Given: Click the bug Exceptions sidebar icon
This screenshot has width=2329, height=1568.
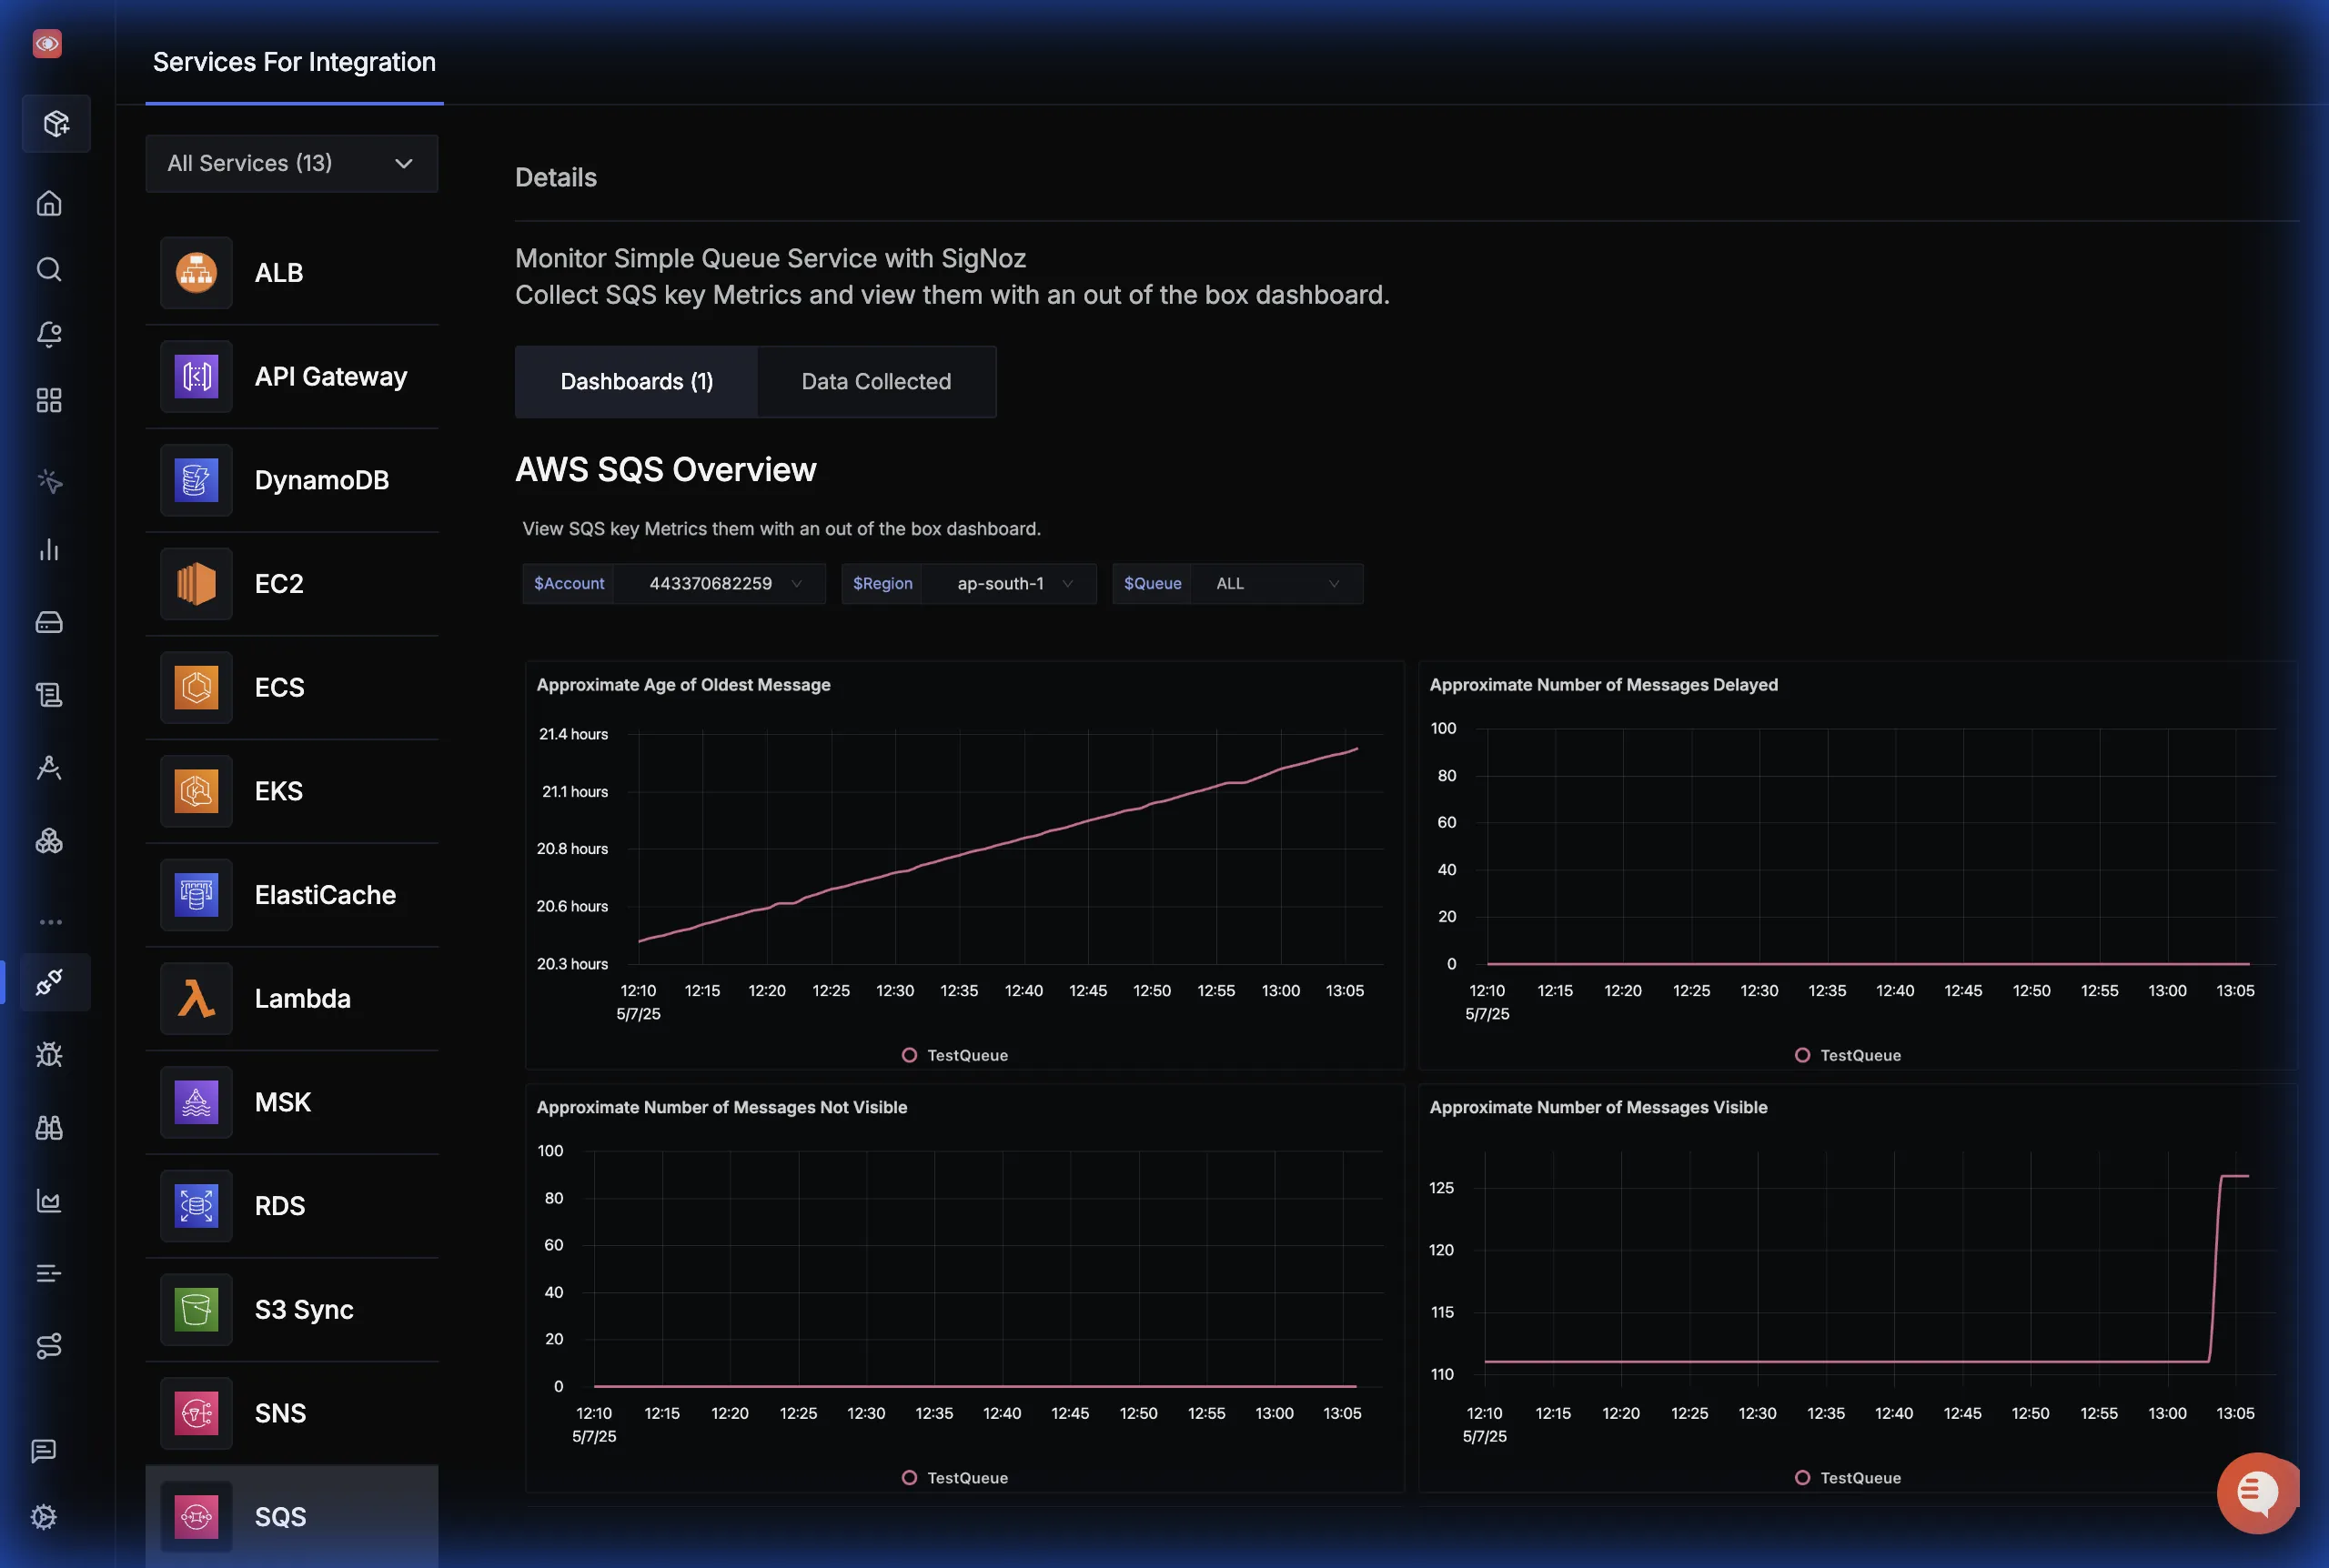Looking at the screenshot, I should [x=49, y=1055].
